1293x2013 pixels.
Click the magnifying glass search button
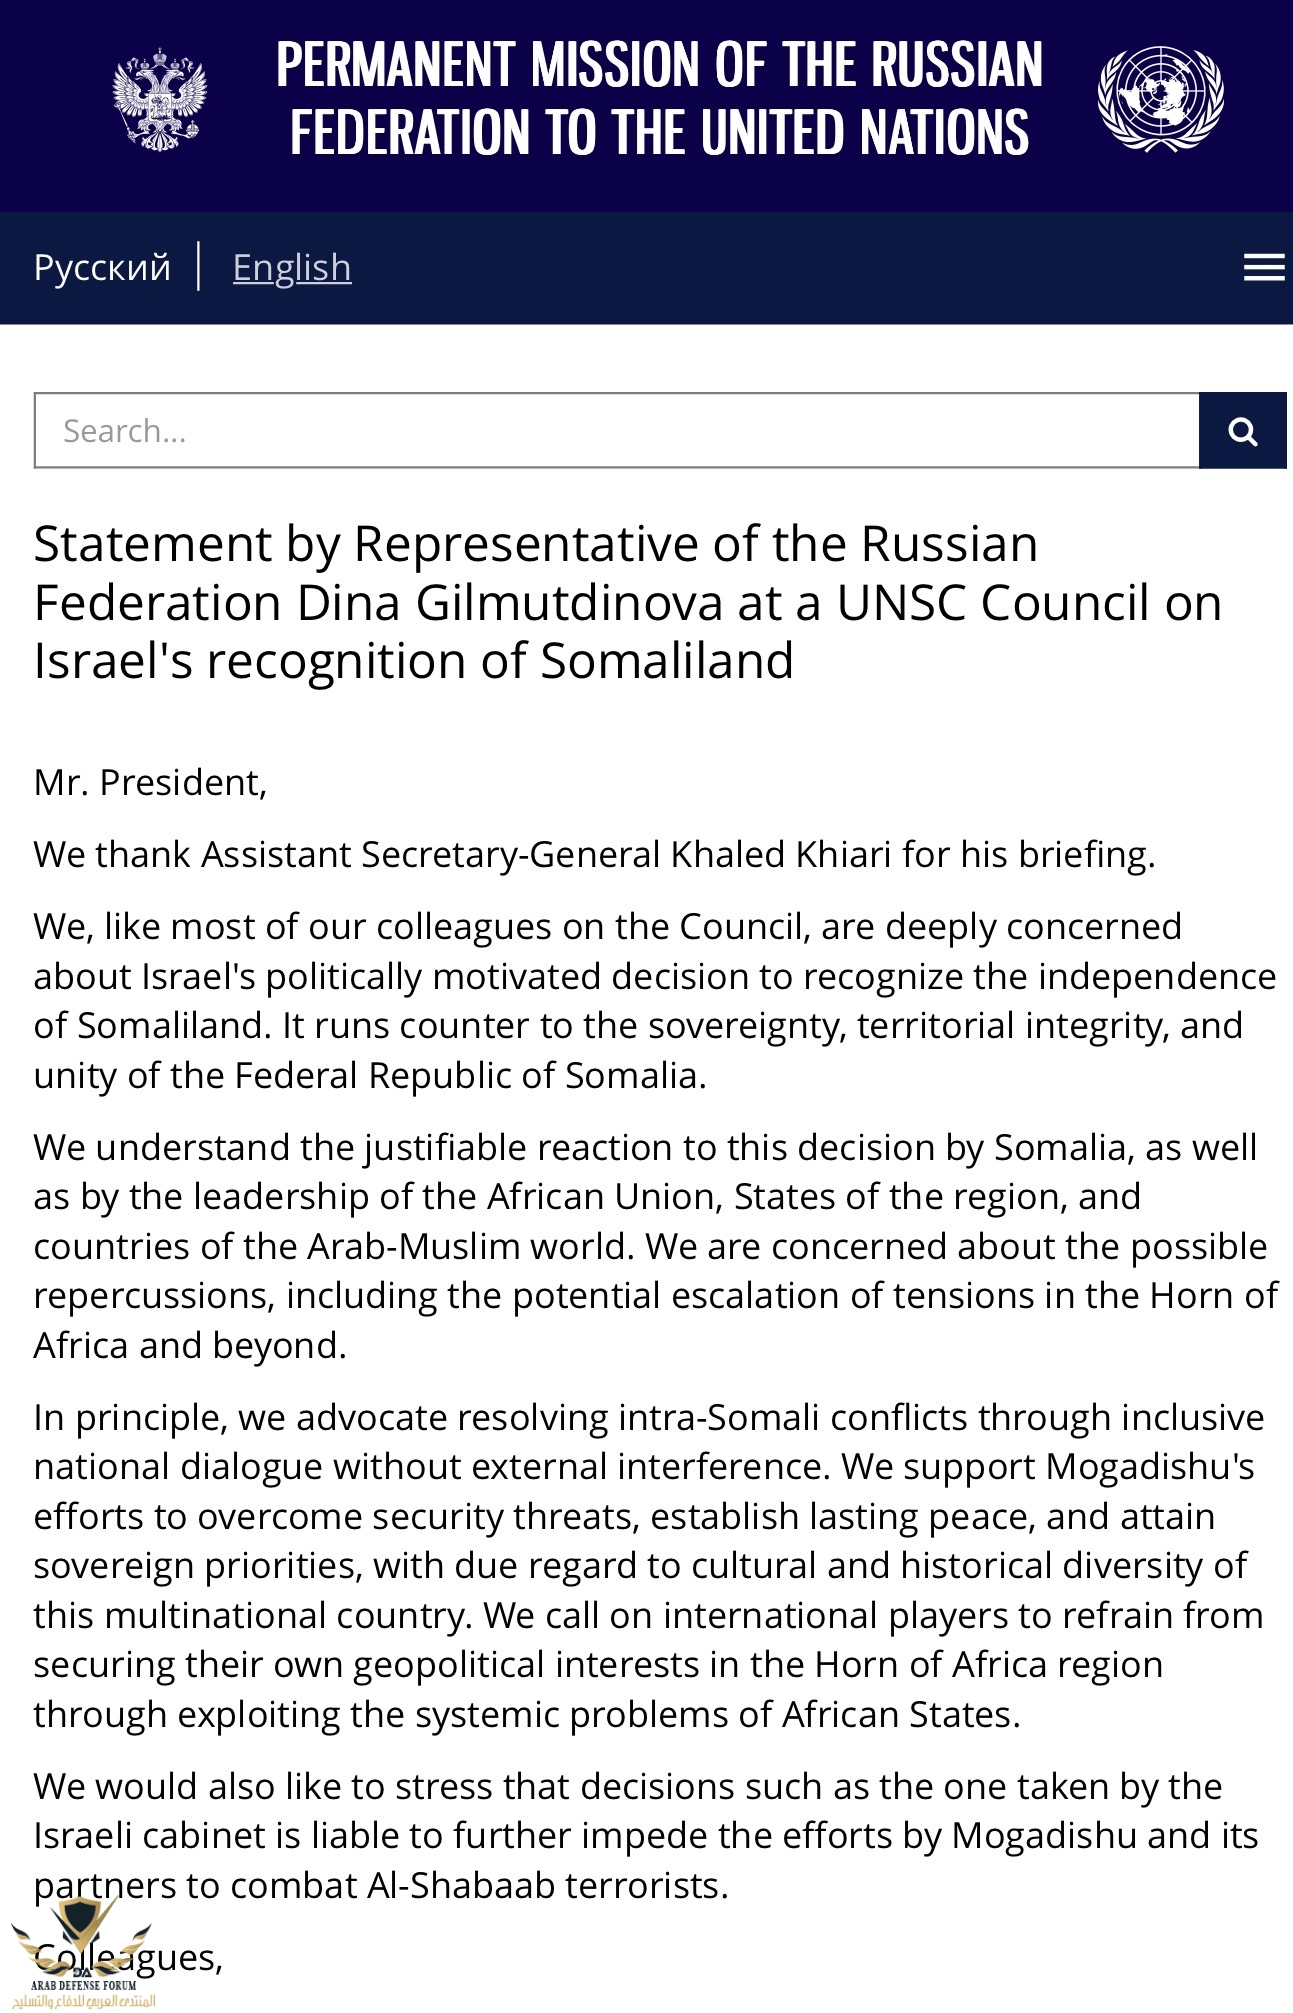pyautogui.click(x=1243, y=431)
